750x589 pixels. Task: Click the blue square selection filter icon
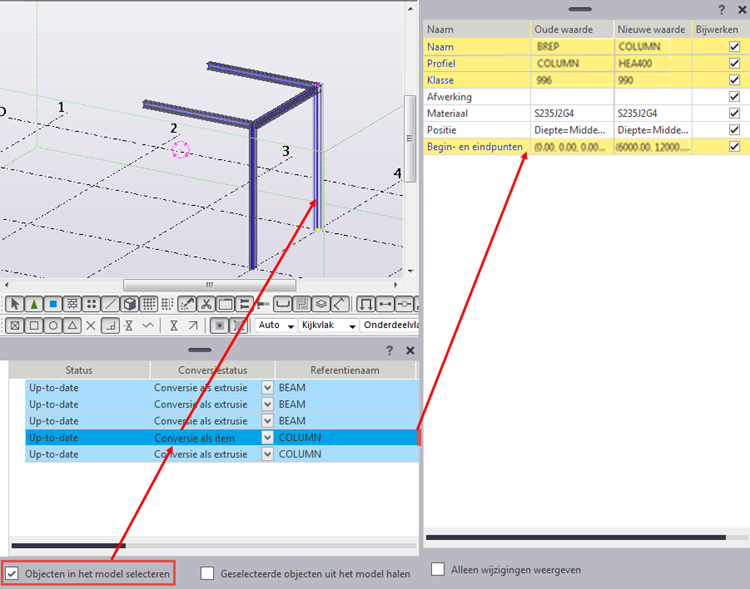(x=52, y=304)
